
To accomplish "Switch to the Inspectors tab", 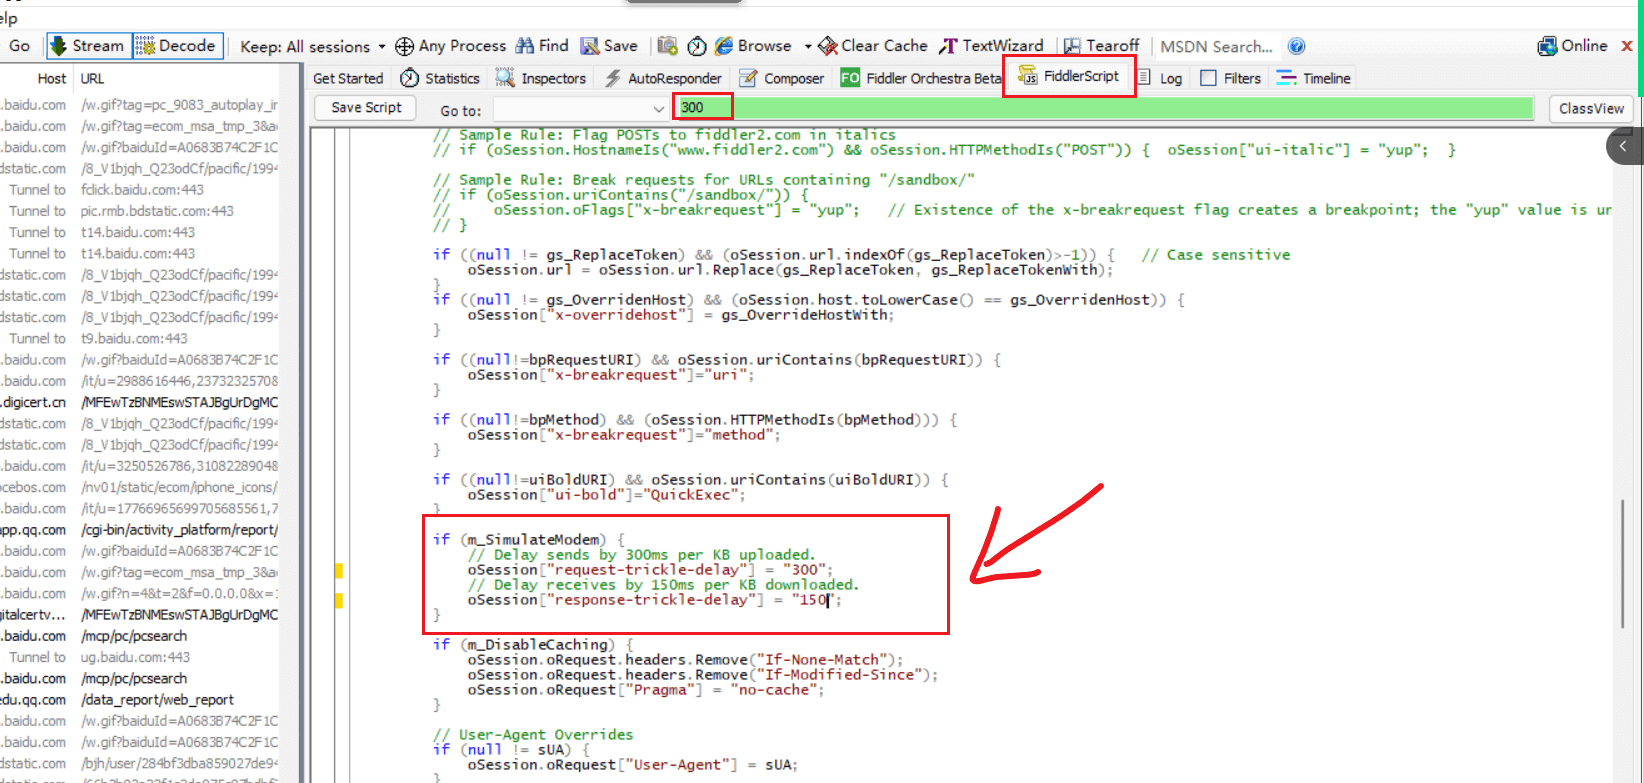I will coord(541,78).
